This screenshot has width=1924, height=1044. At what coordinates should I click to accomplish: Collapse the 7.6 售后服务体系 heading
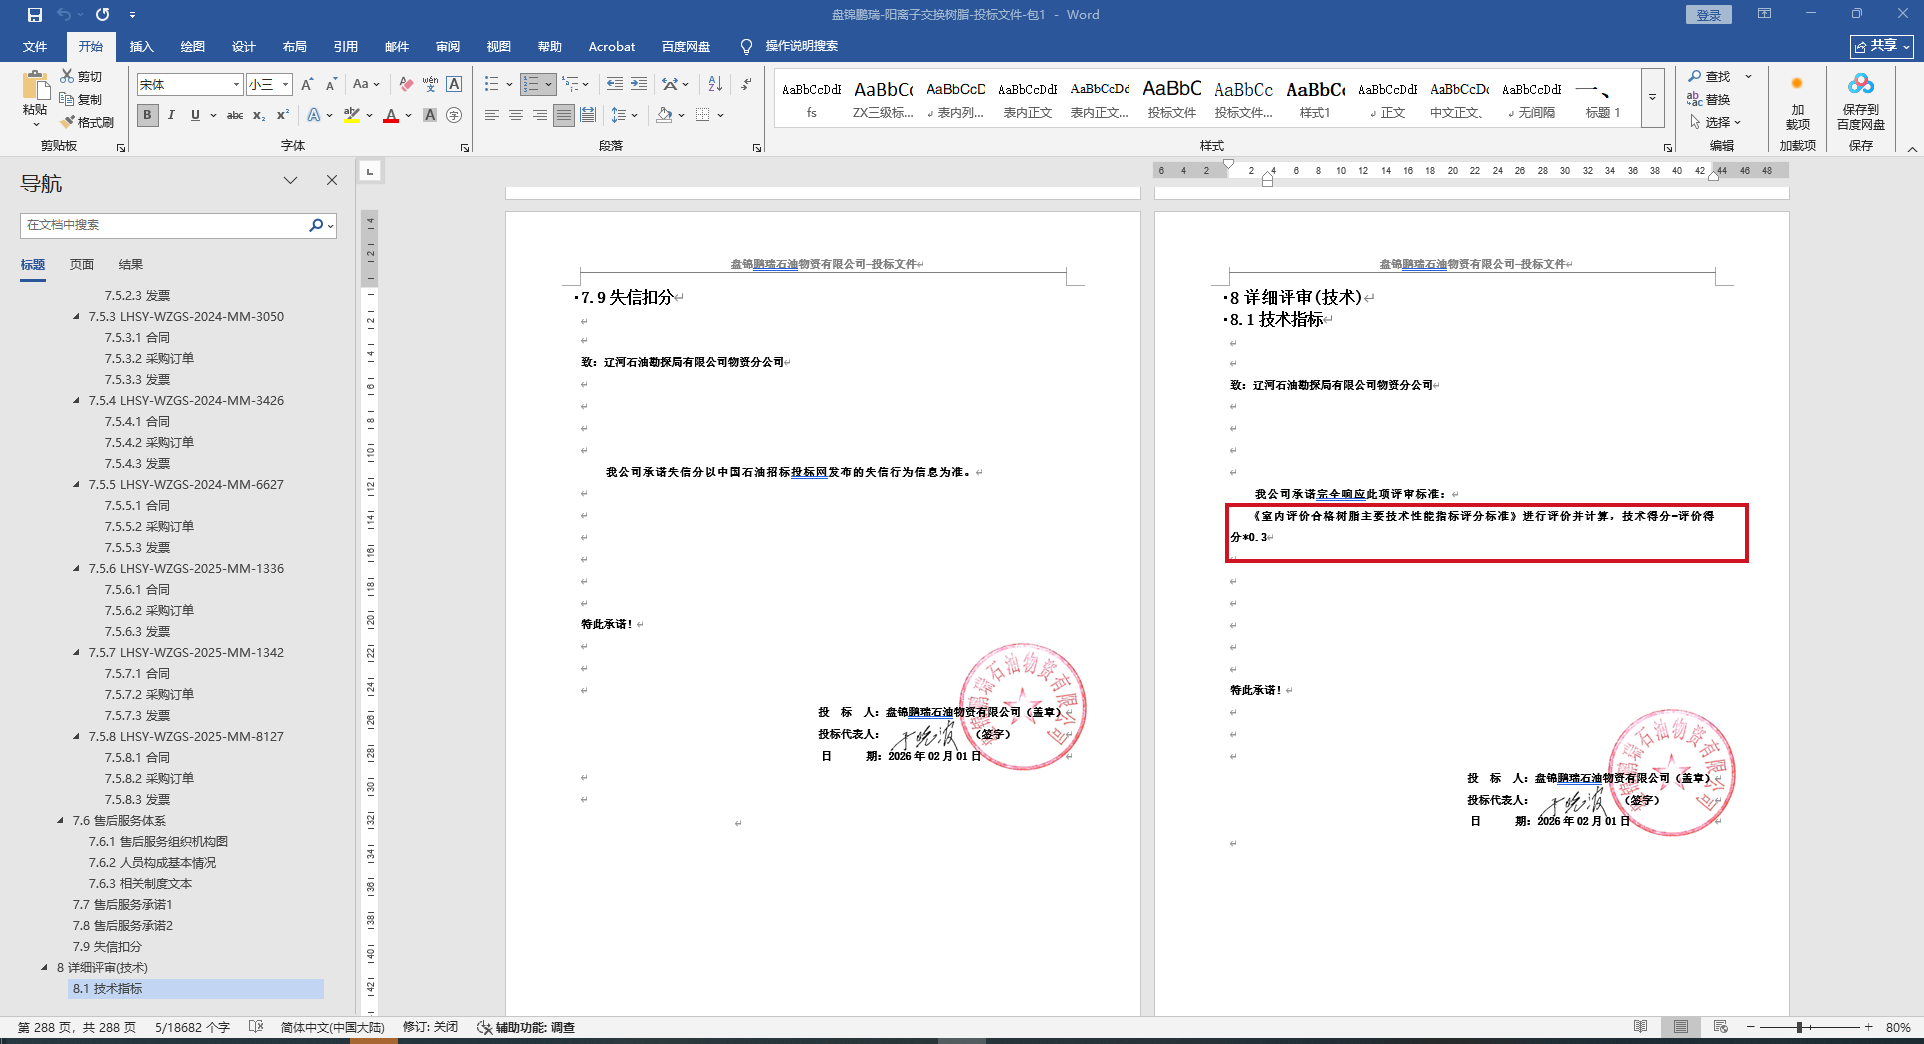coord(61,821)
